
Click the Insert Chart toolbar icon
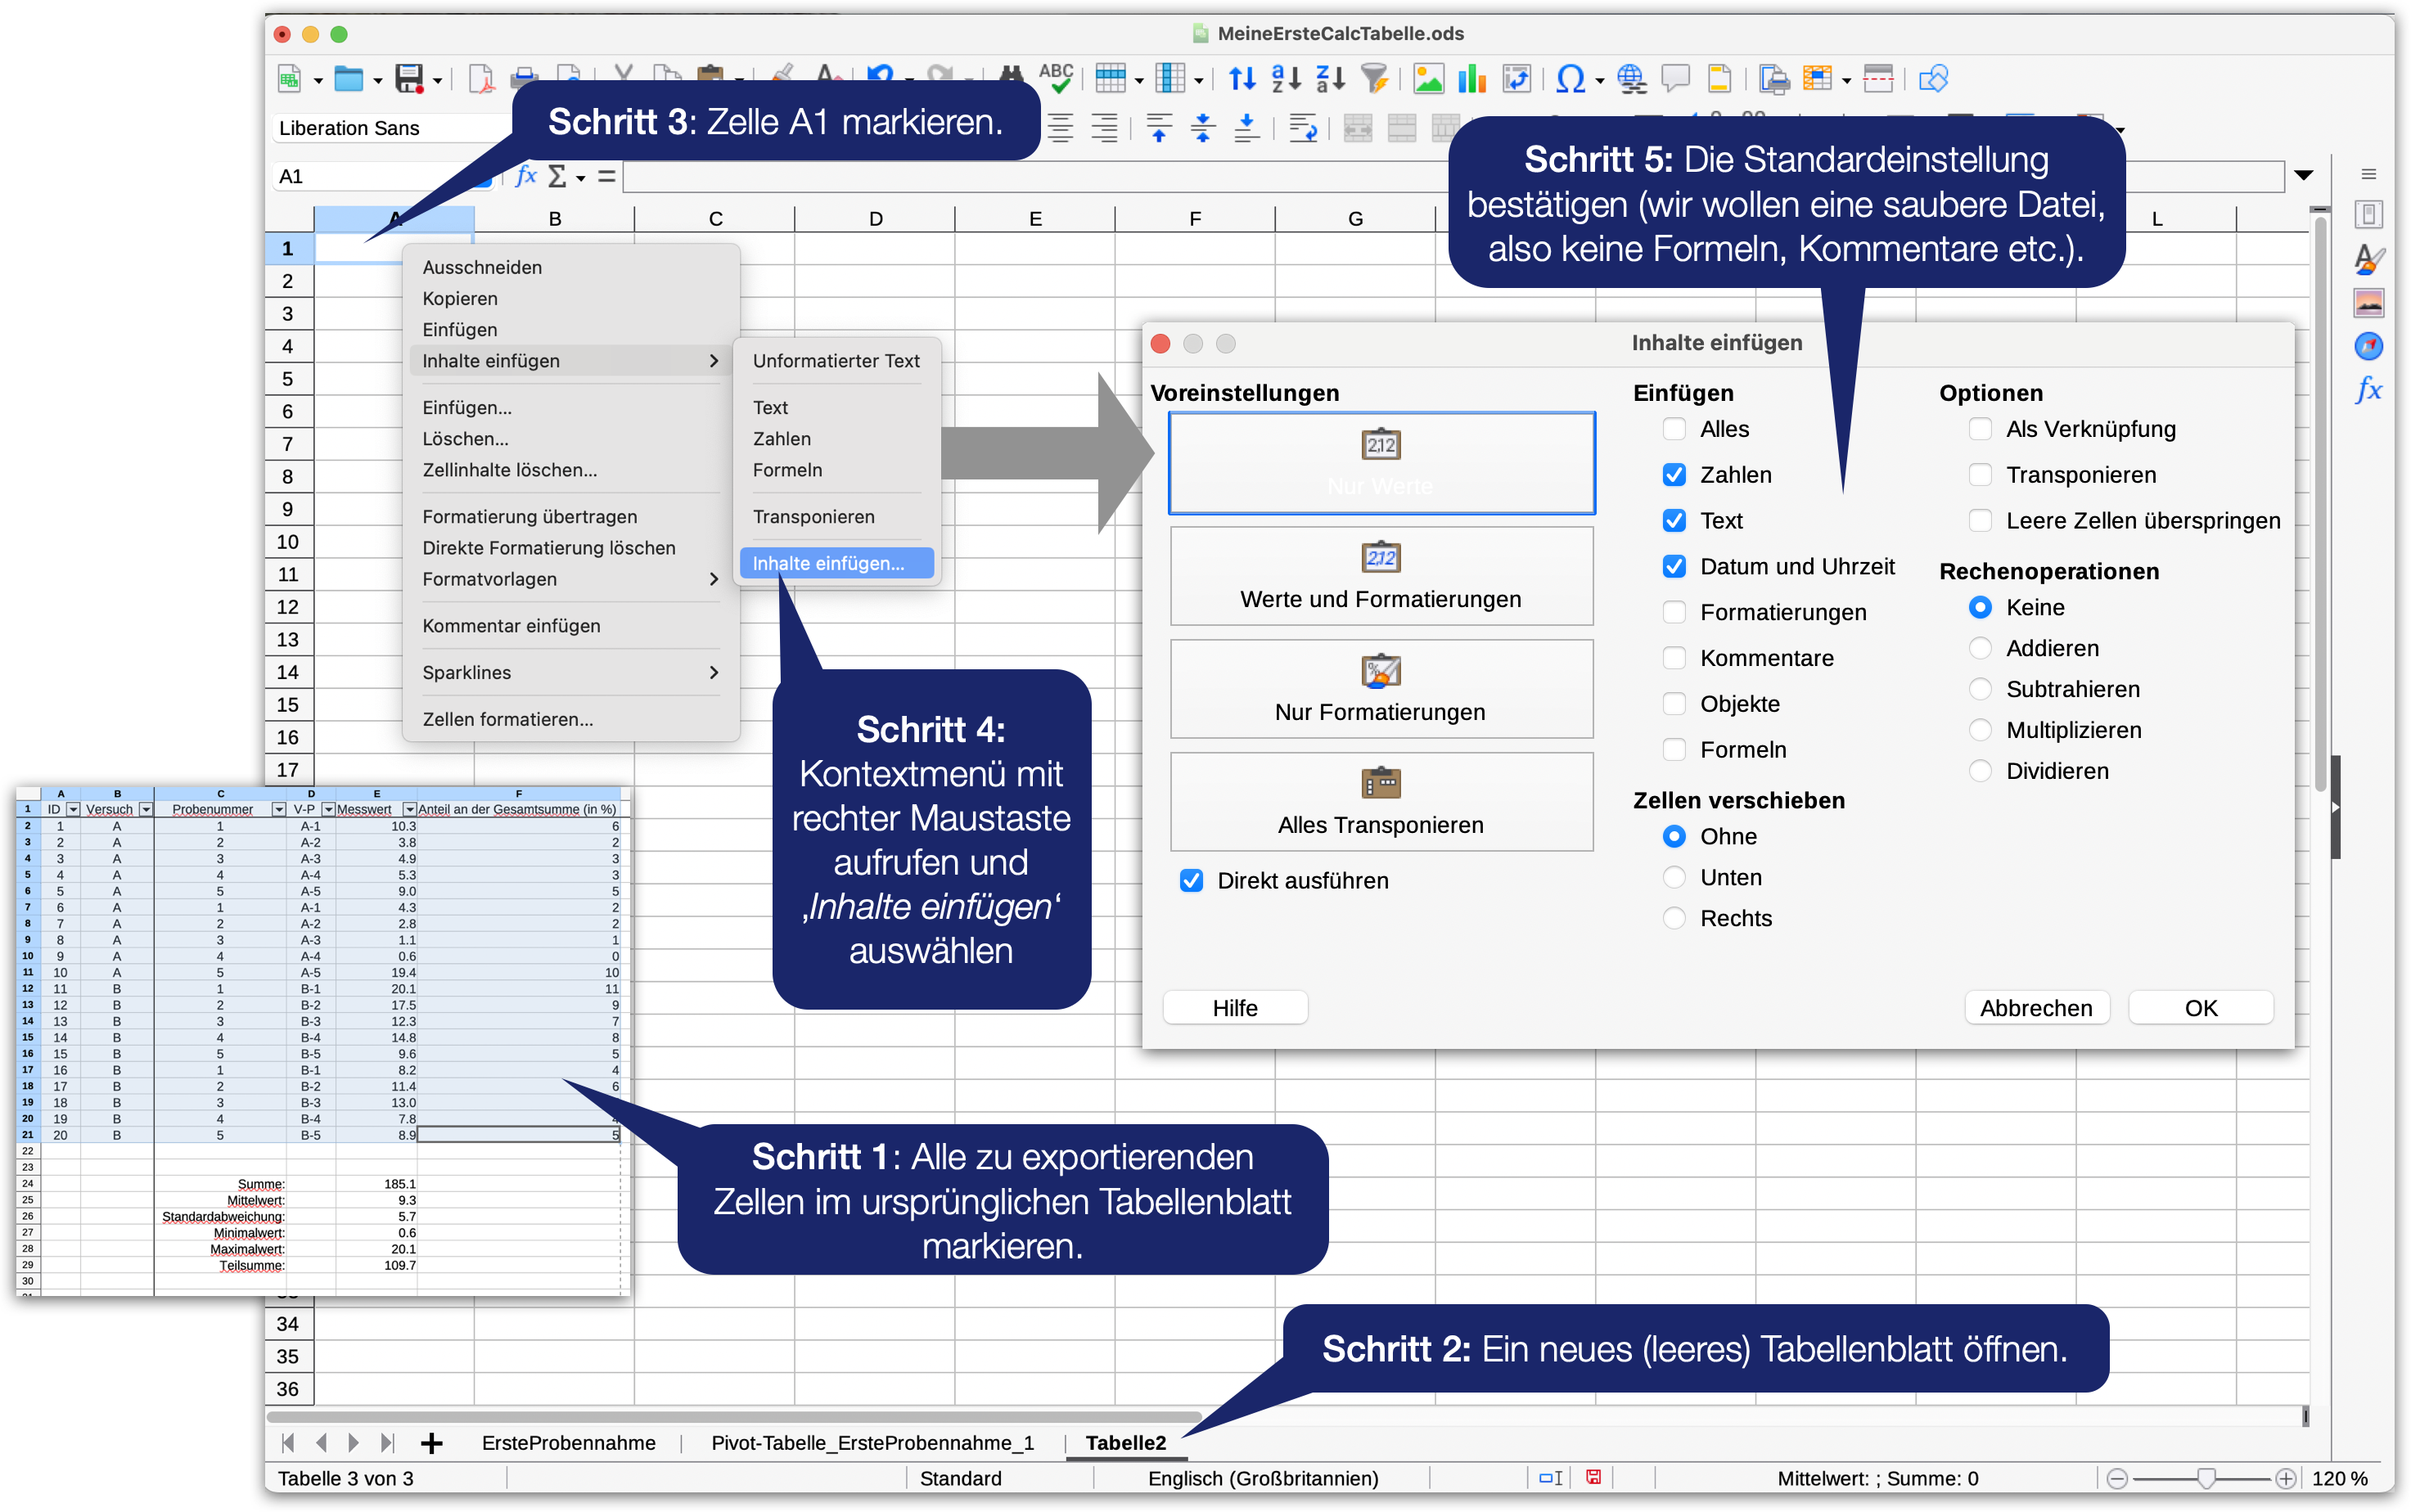point(1472,78)
